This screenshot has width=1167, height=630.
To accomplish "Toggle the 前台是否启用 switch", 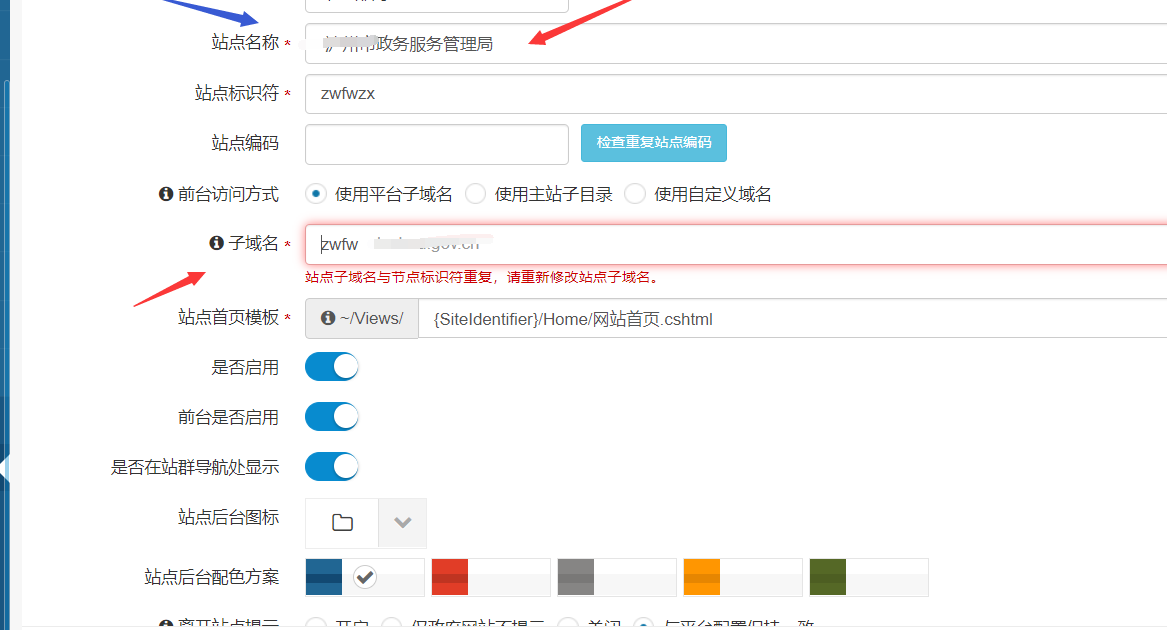I will click(x=332, y=417).
